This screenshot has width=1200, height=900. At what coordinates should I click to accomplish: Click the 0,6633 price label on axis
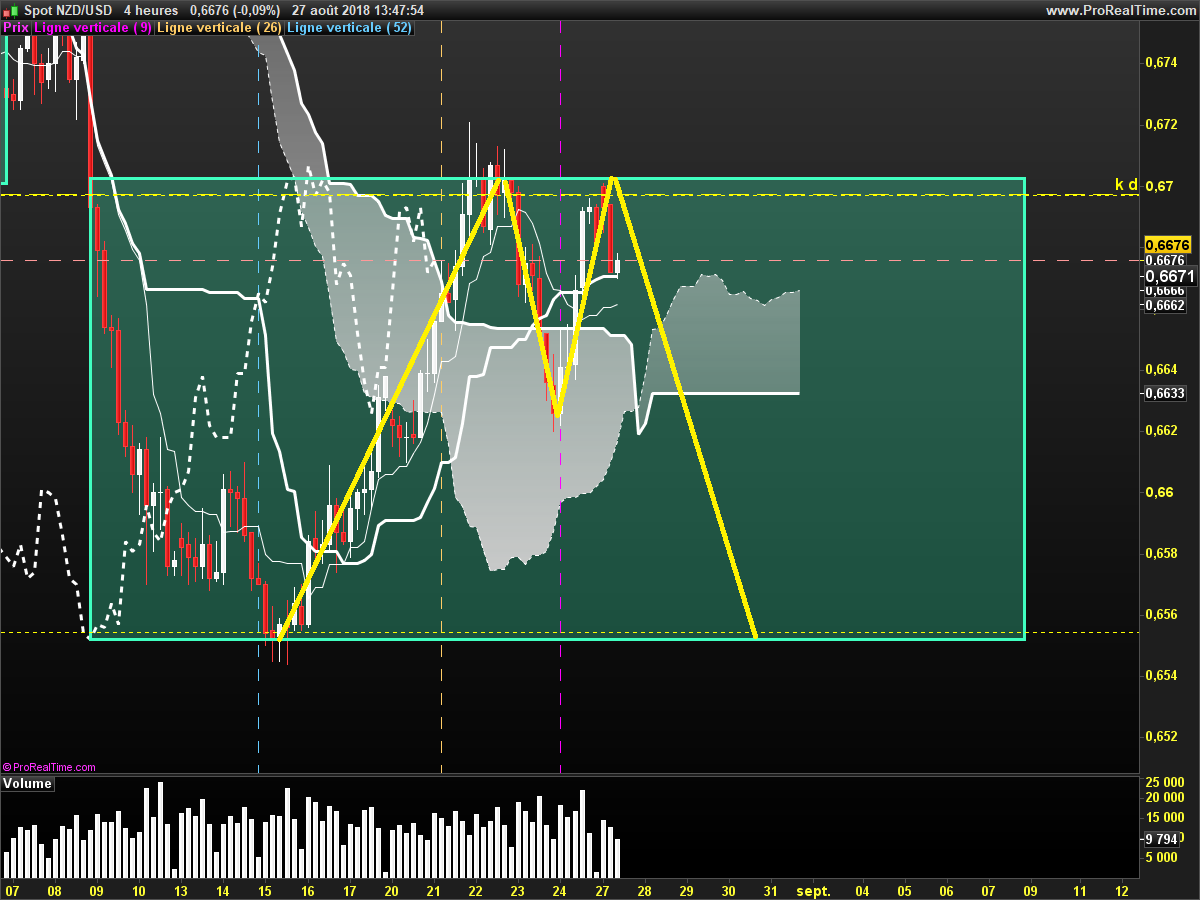click(1164, 393)
